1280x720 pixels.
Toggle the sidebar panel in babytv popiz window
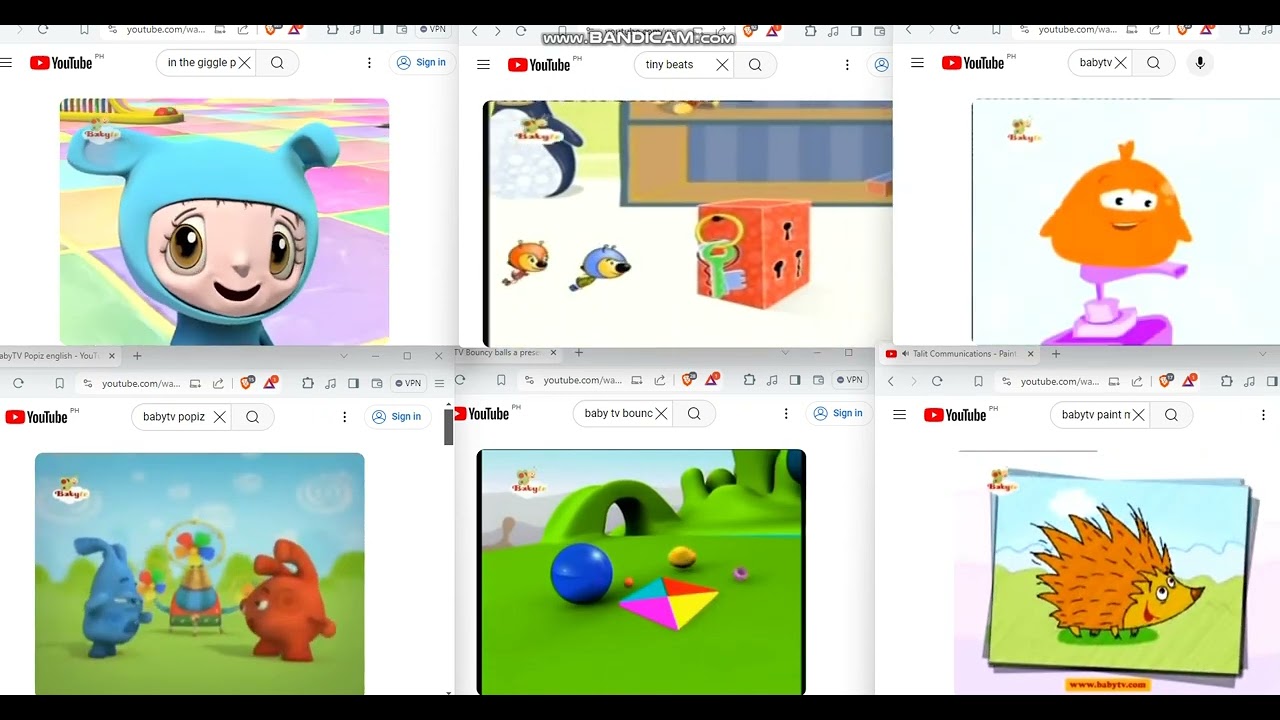click(x=353, y=383)
